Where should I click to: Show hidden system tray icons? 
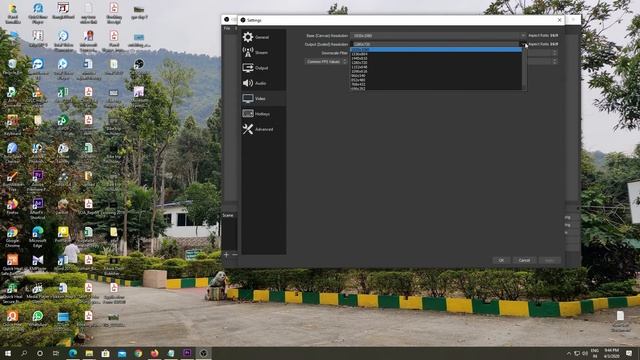pyautogui.click(x=569, y=353)
